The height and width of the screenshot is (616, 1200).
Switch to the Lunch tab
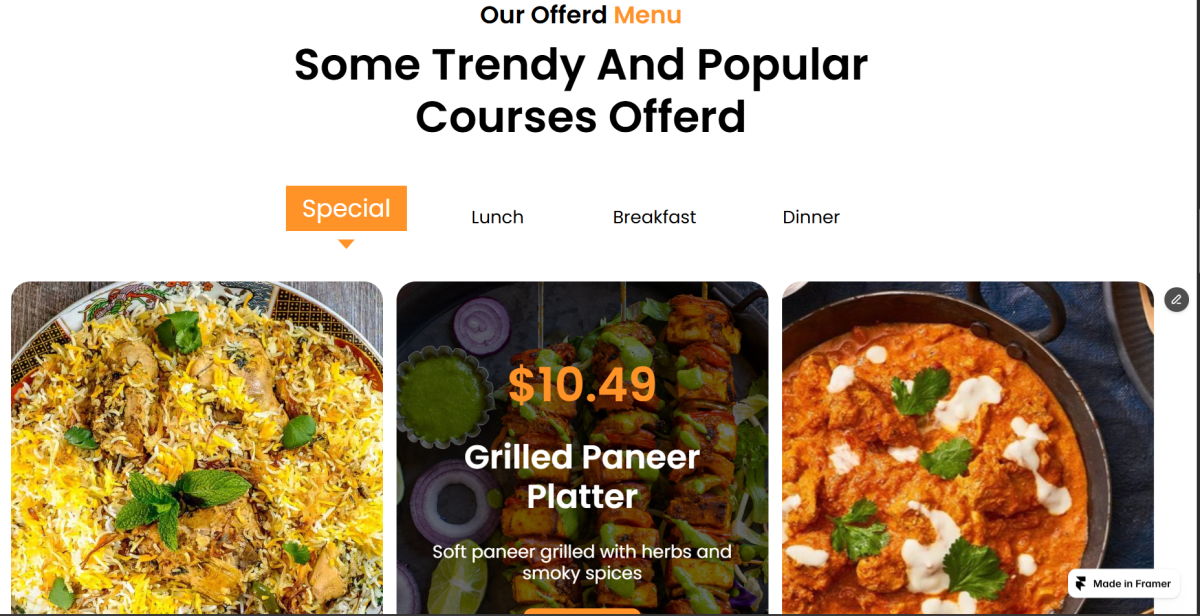[497, 217]
